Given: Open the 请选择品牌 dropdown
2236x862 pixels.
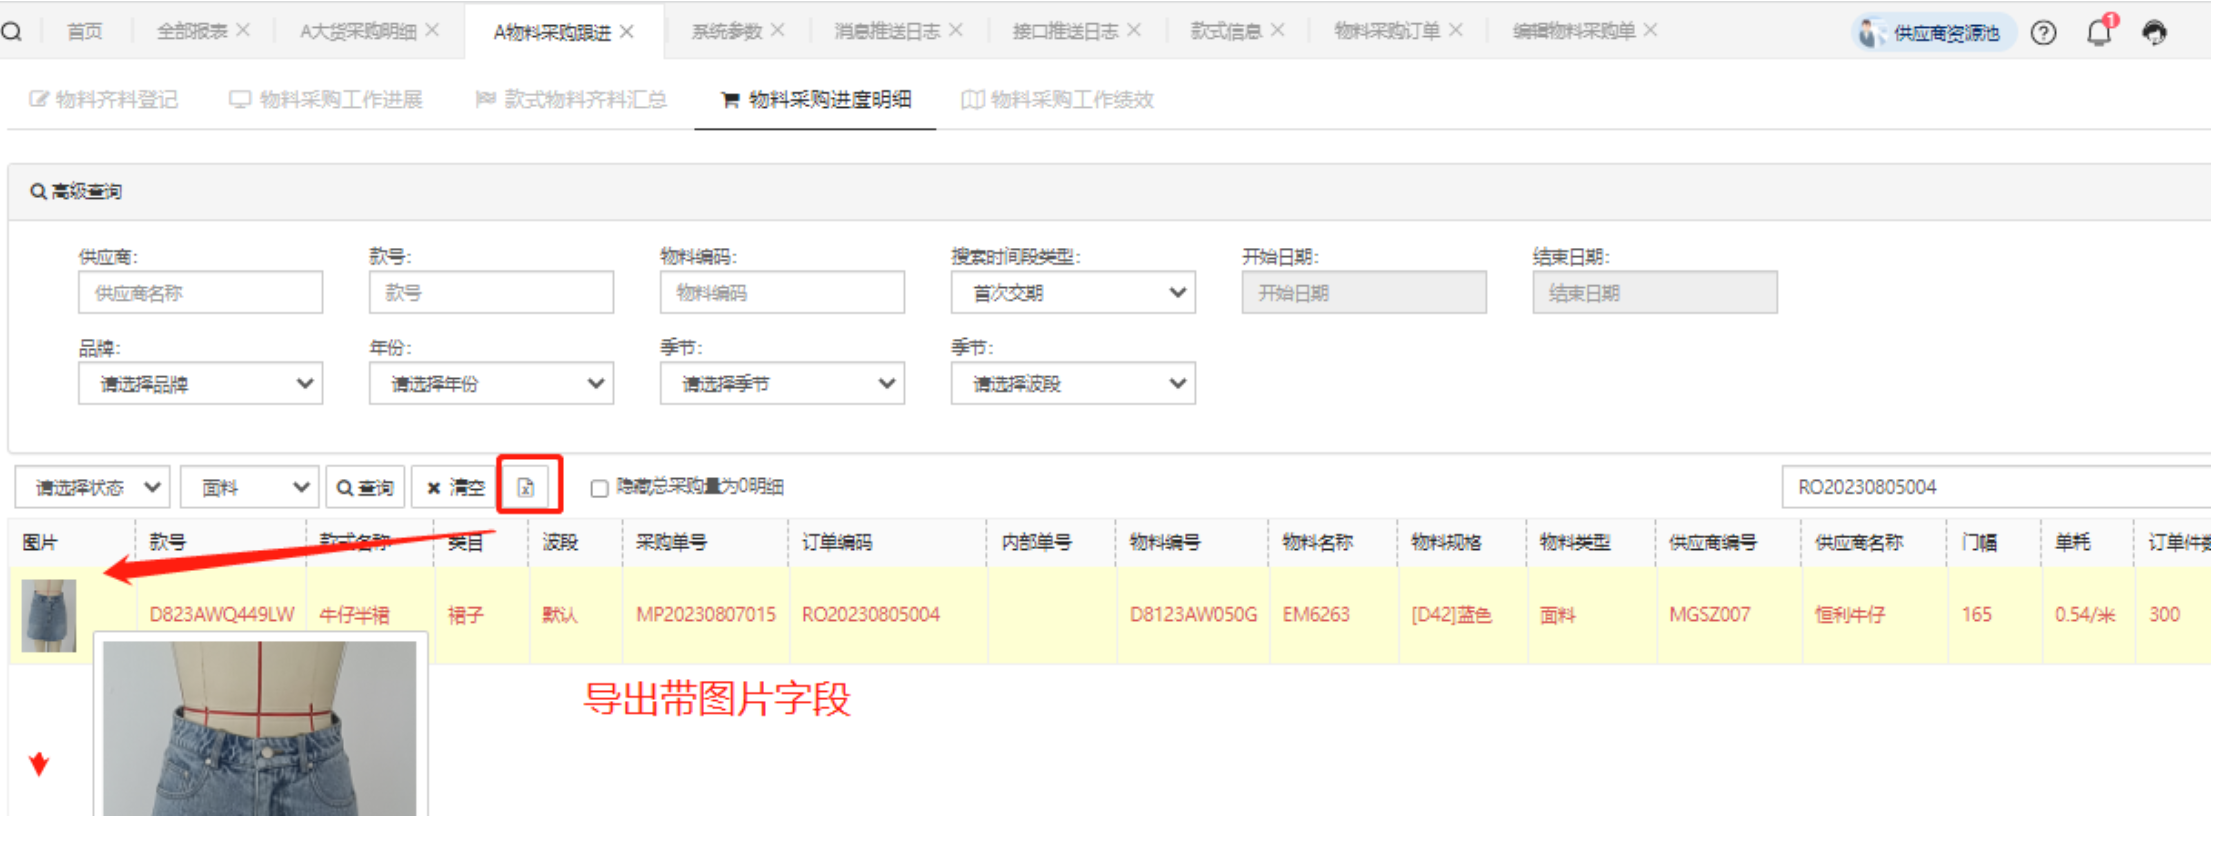Looking at the screenshot, I should (x=200, y=384).
